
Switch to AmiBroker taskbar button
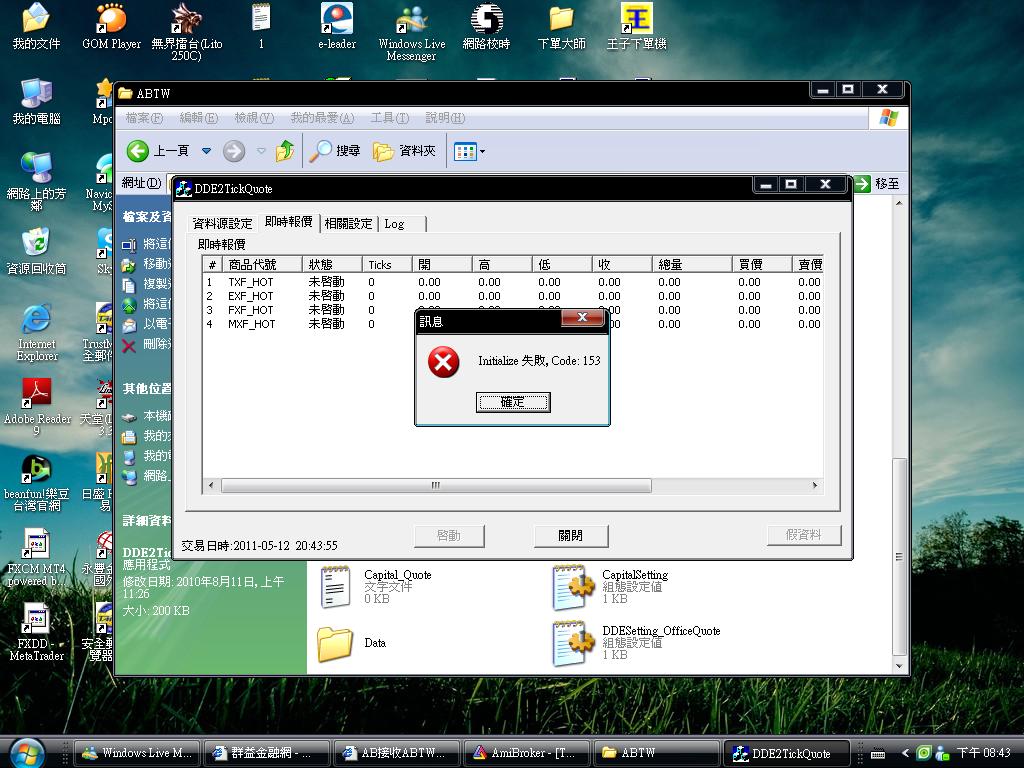tap(526, 753)
